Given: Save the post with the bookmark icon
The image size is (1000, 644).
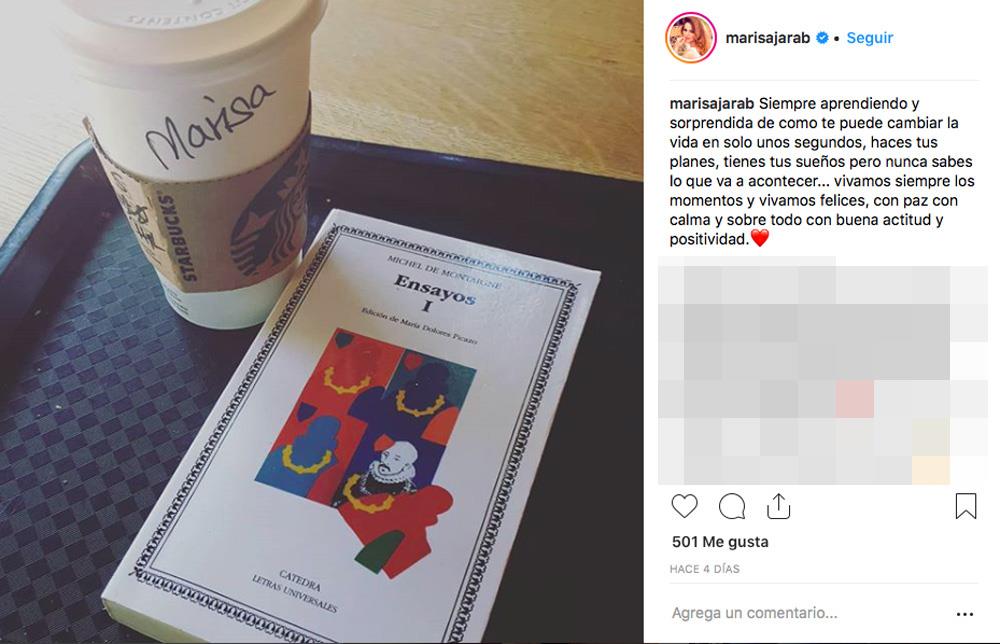Looking at the screenshot, I should pyautogui.click(x=966, y=506).
